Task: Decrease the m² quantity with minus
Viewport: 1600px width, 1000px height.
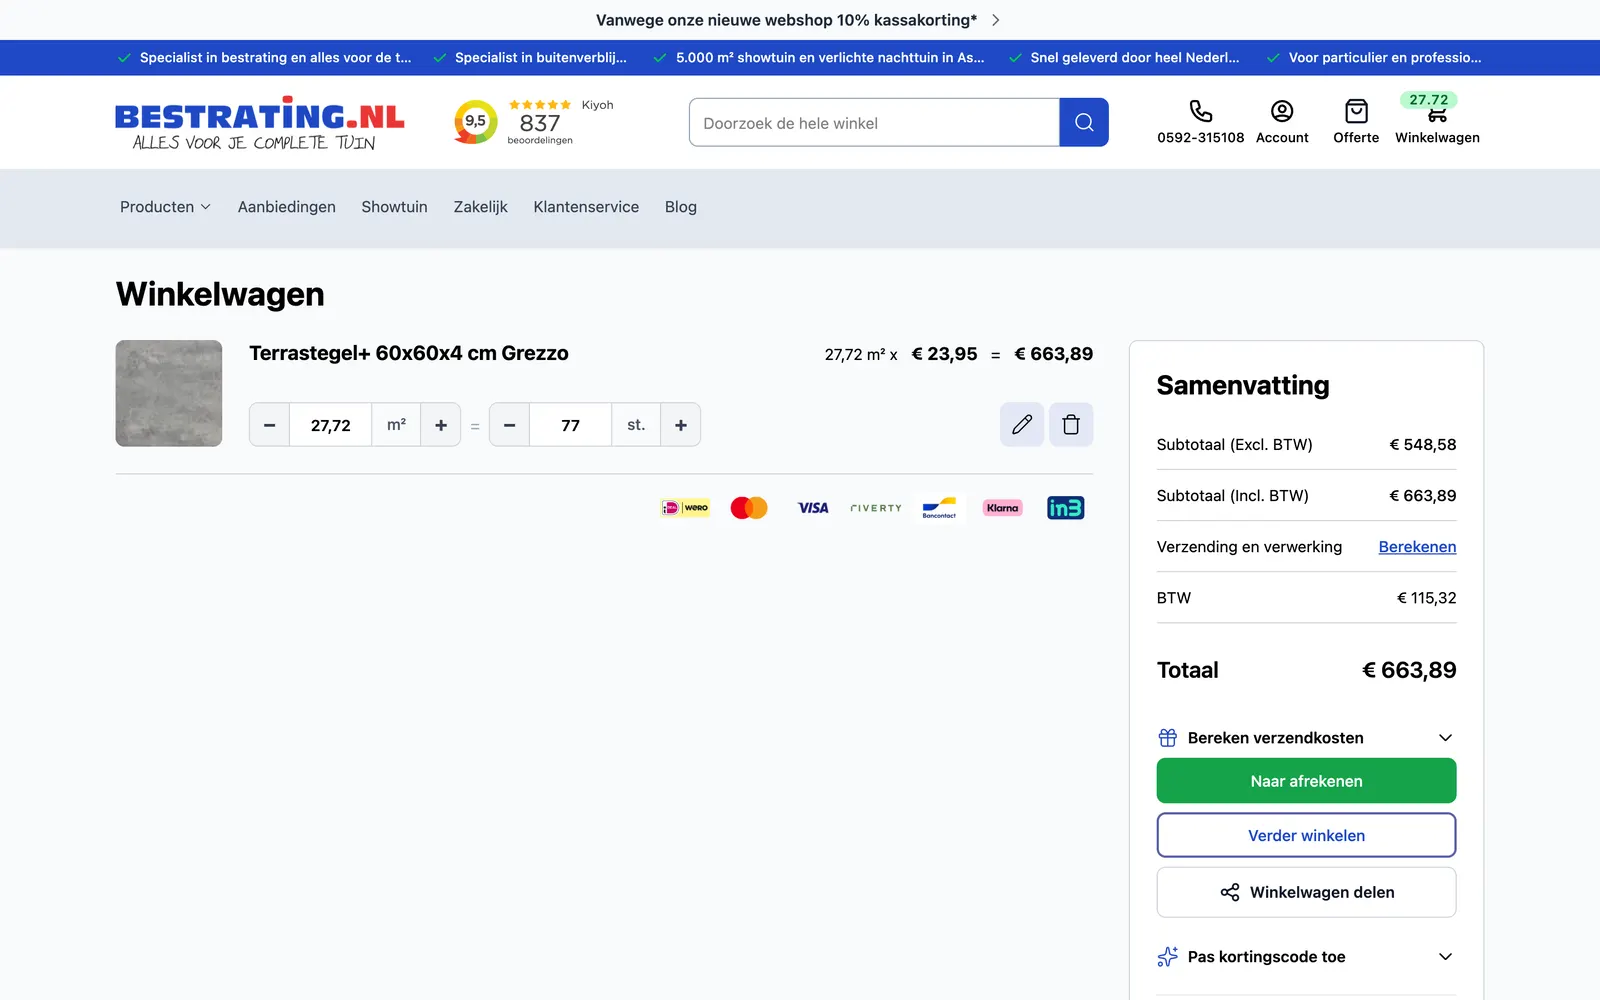Action: 269,425
